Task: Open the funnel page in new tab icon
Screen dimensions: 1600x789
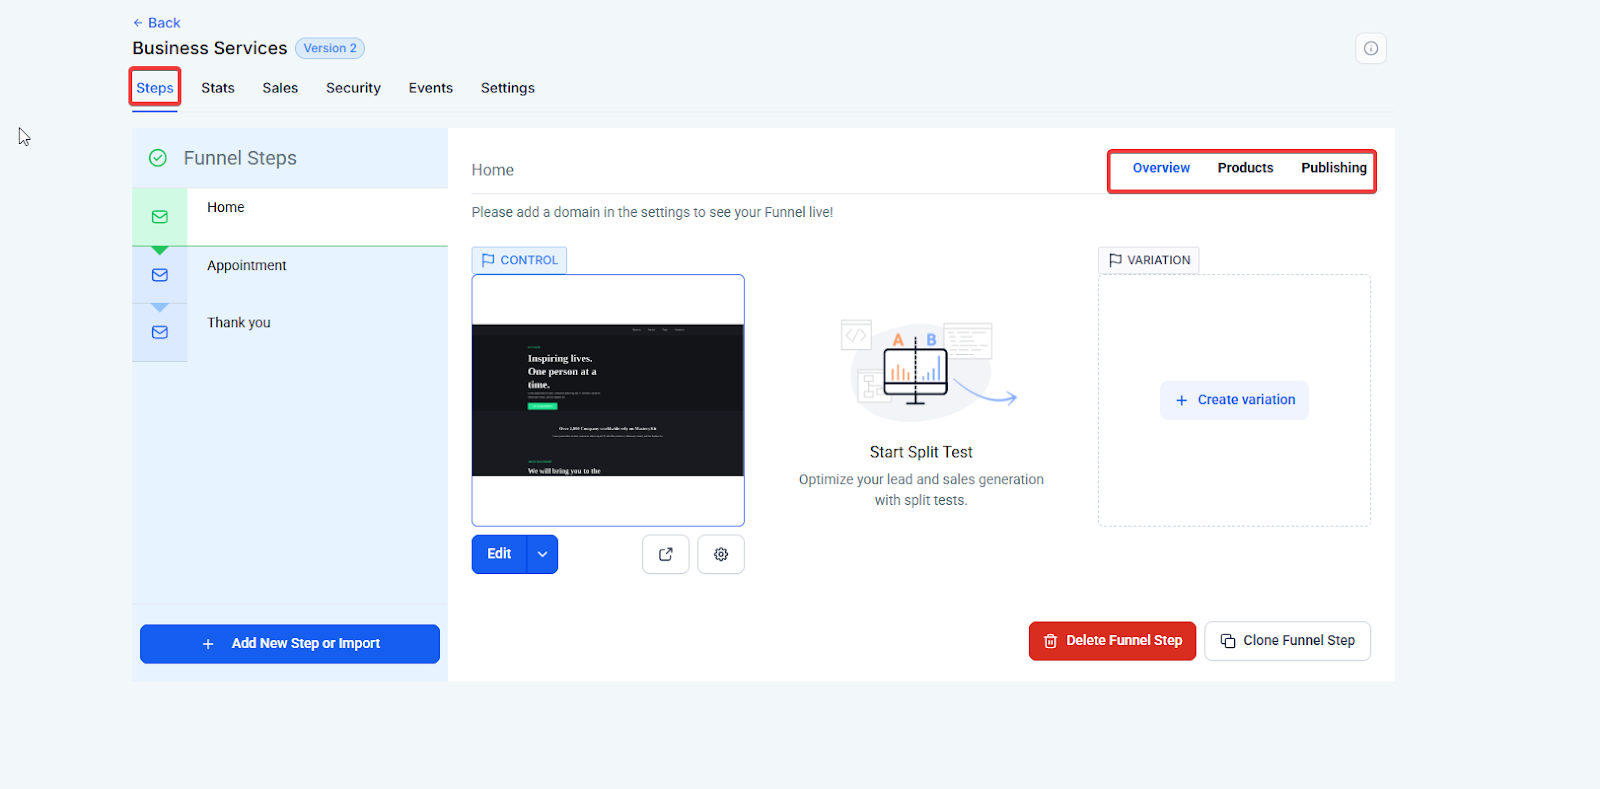Action: 666,554
